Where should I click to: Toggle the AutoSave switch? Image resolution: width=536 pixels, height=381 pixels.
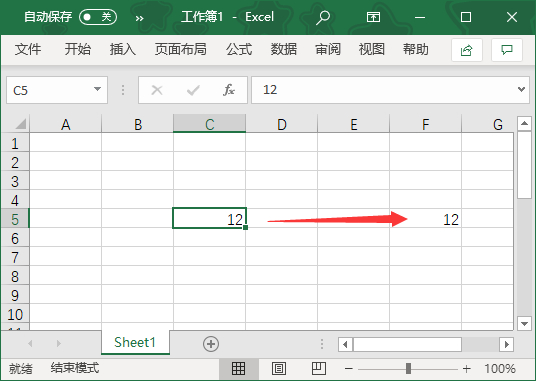tap(98, 17)
